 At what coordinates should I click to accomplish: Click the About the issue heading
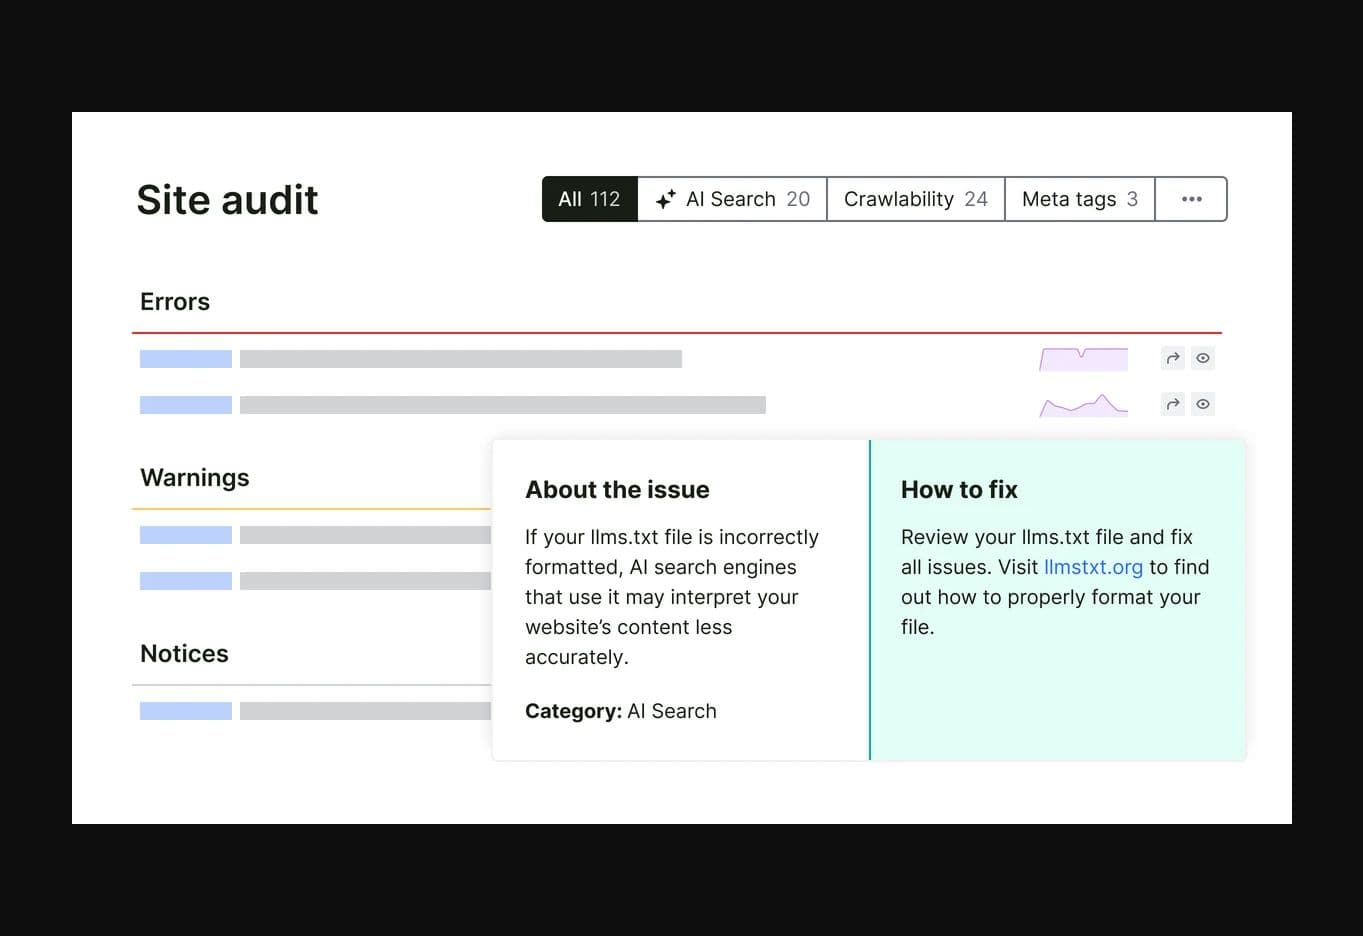tap(617, 490)
